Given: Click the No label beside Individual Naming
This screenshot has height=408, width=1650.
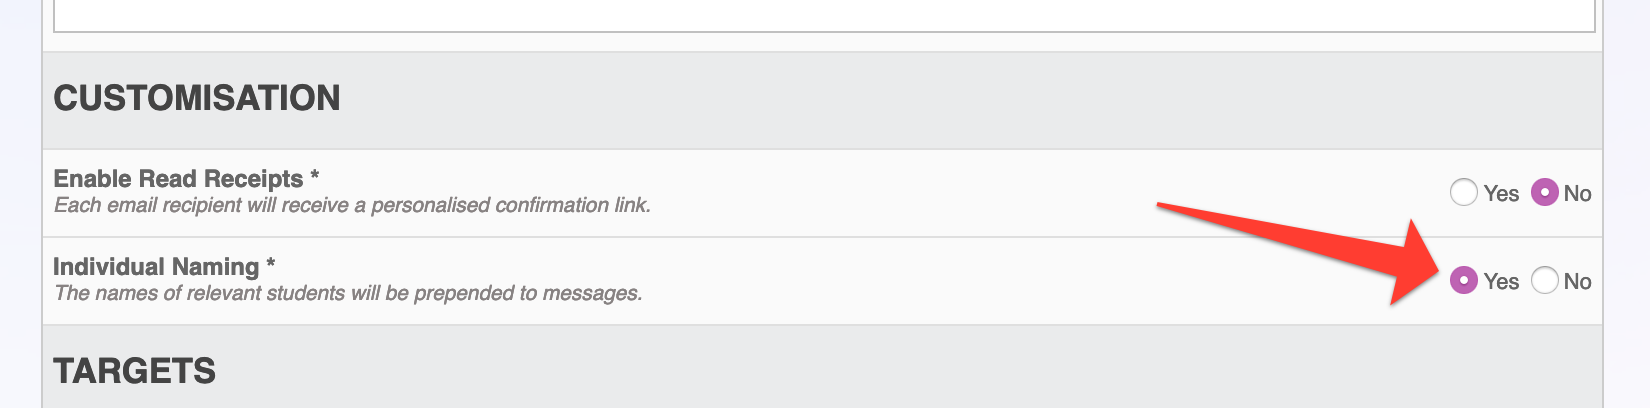Looking at the screenshot, I should [1577, 282].
